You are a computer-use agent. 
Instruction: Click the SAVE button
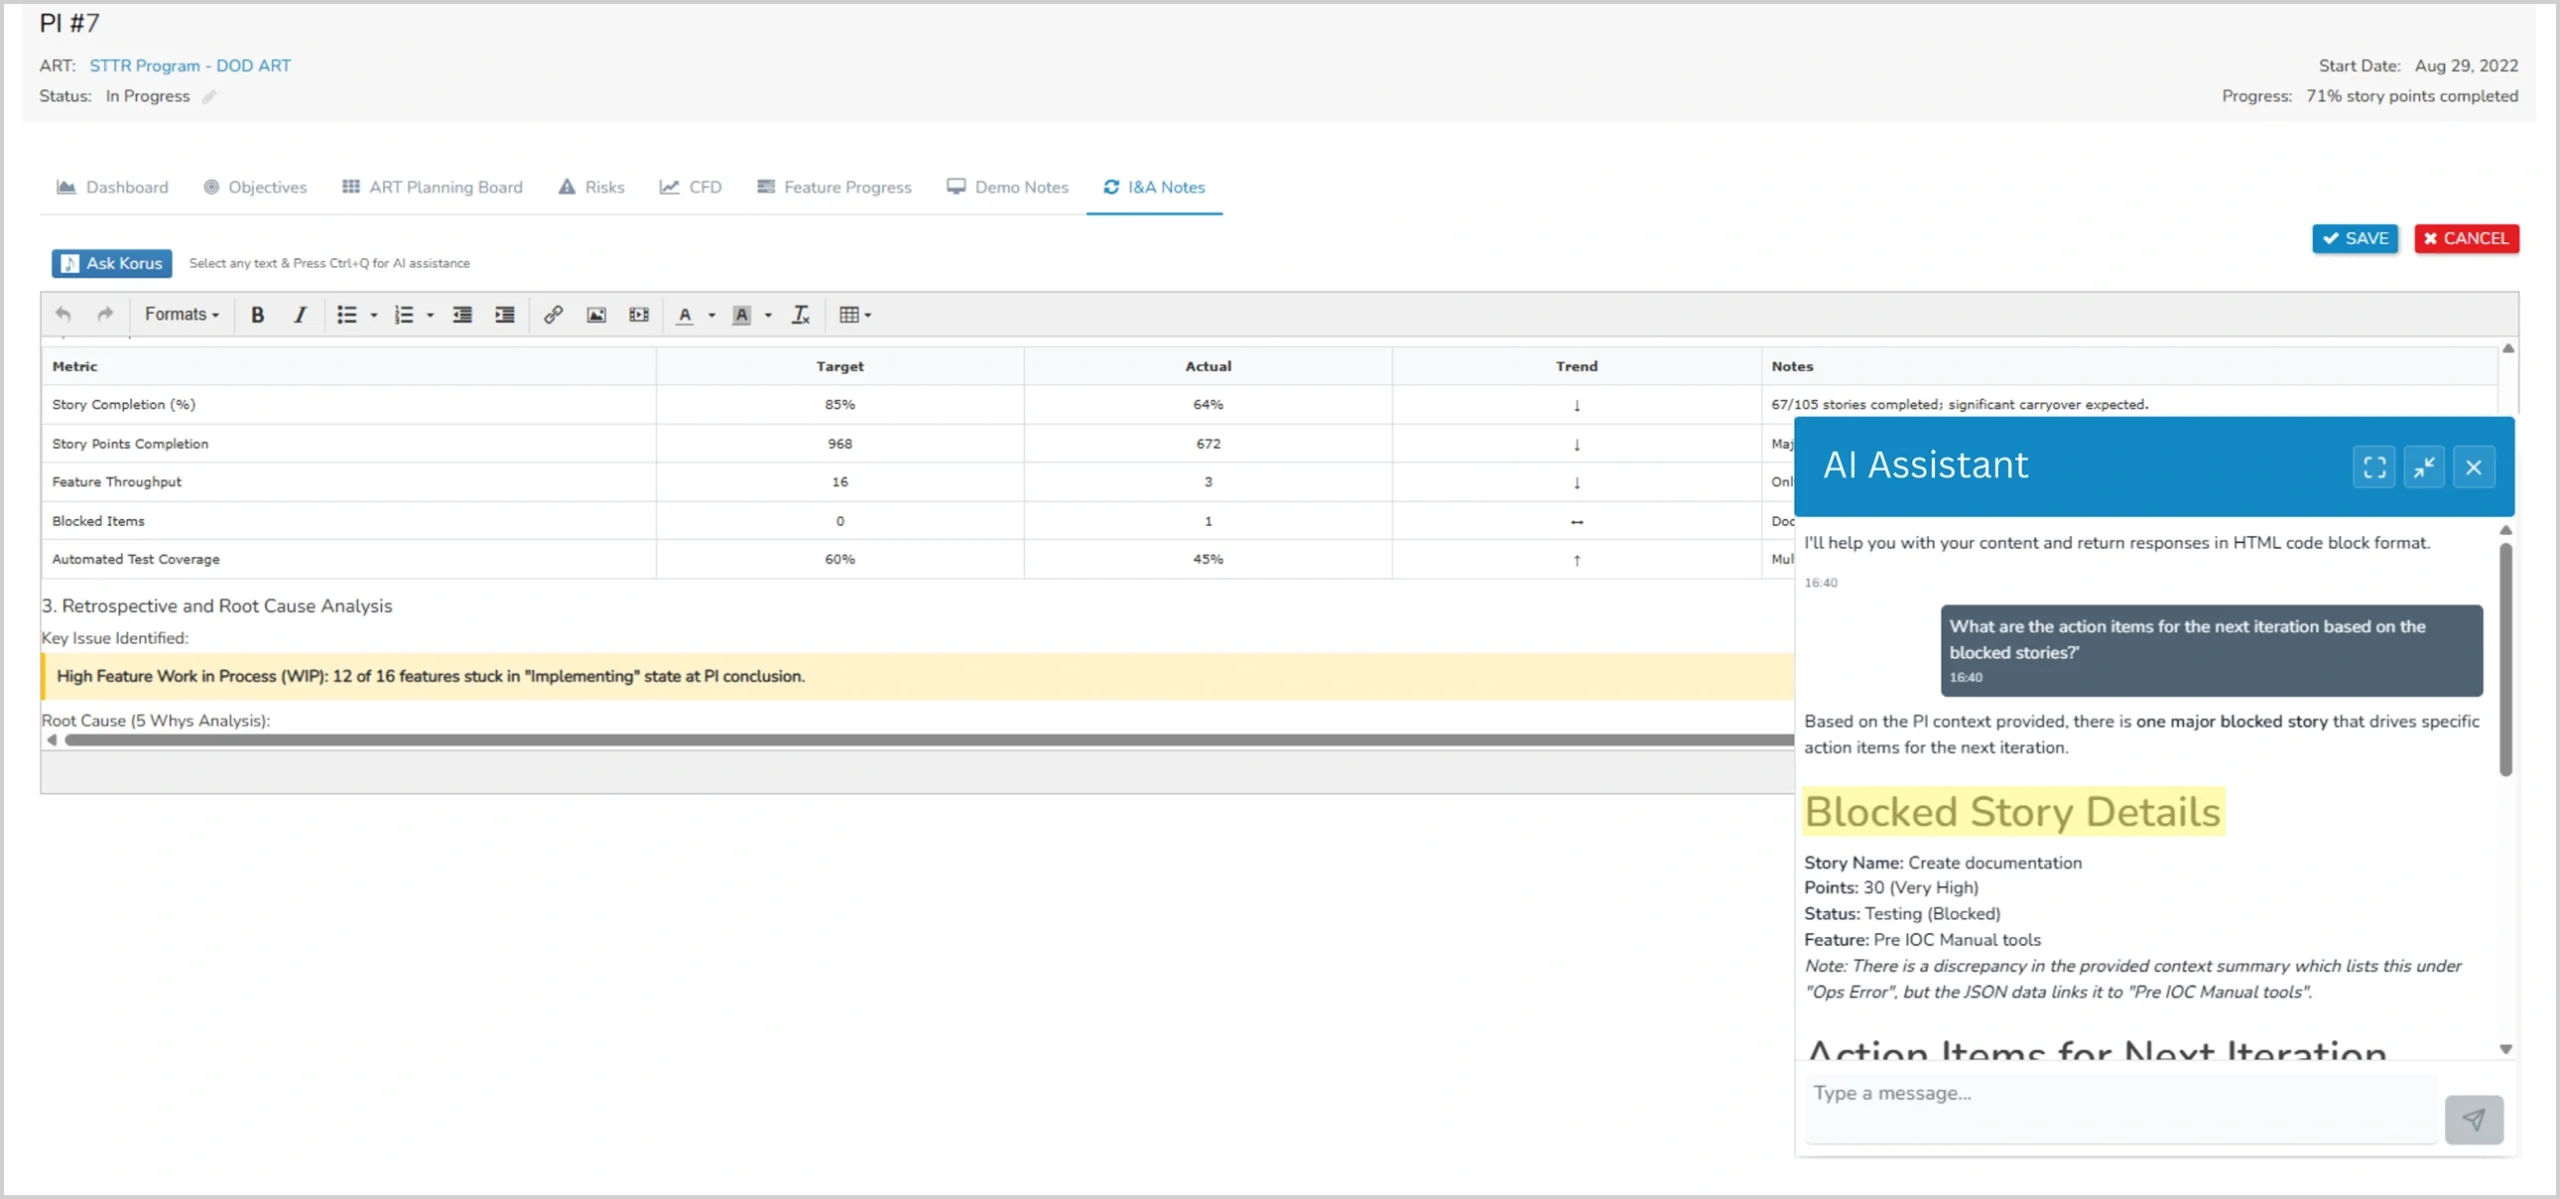(2354, 239)
